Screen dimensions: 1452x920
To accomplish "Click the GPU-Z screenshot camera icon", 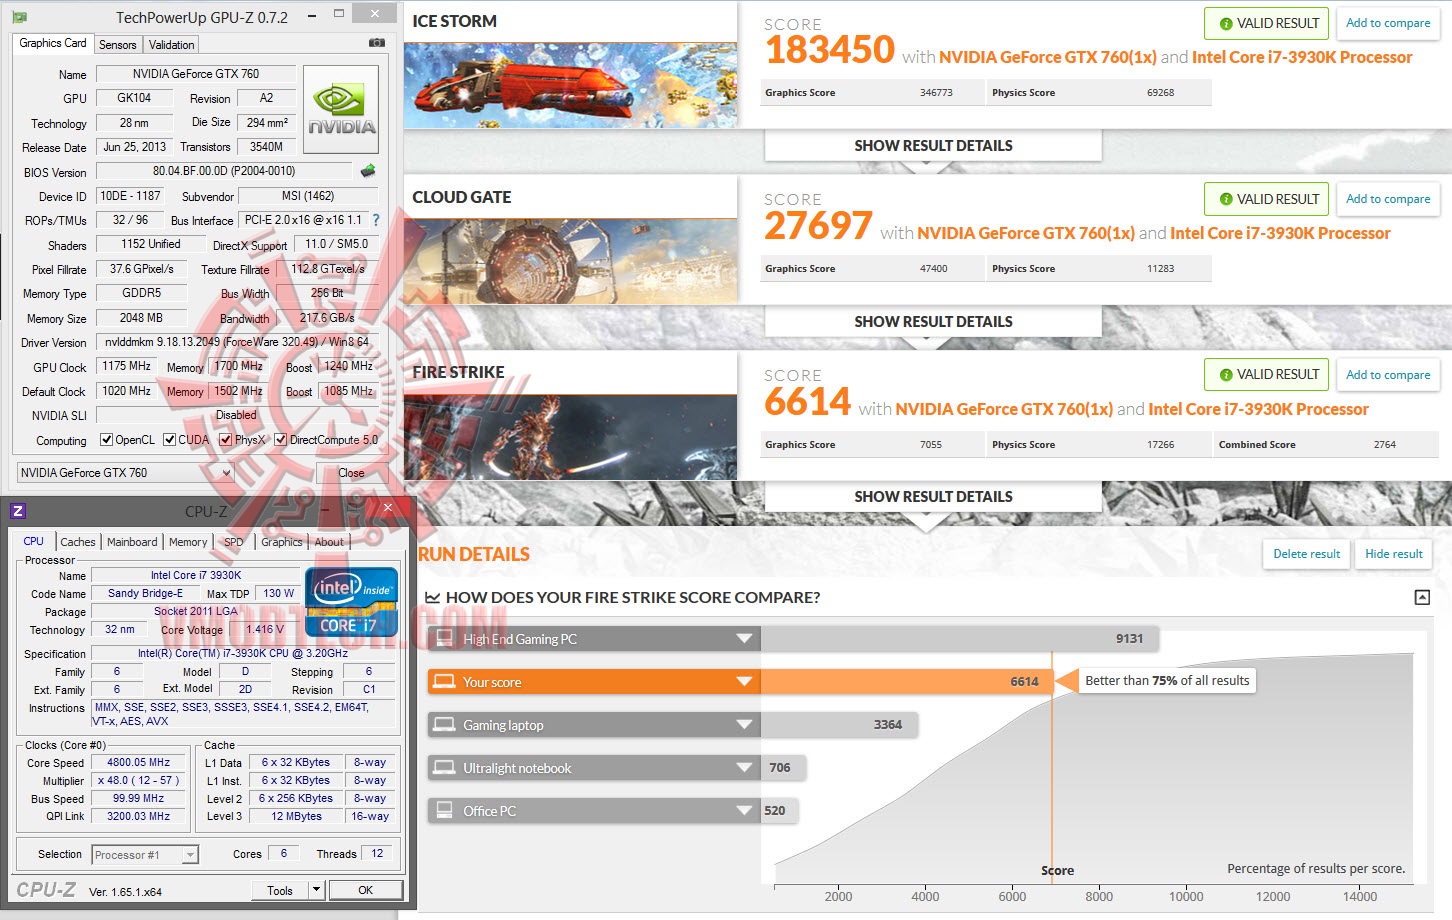I will click(x=377, y=43).
